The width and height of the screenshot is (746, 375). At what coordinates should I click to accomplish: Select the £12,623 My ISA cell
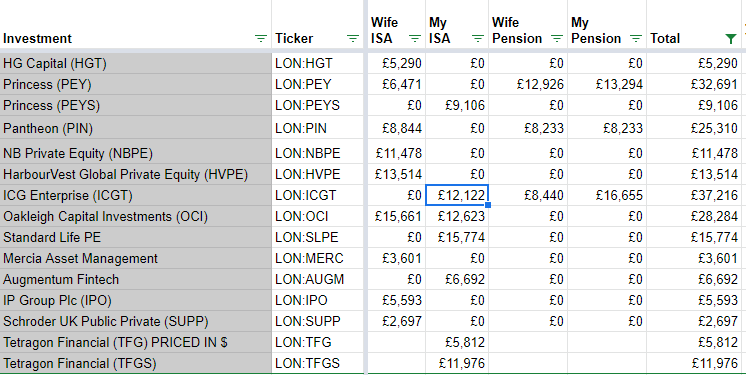click(457, 216)
